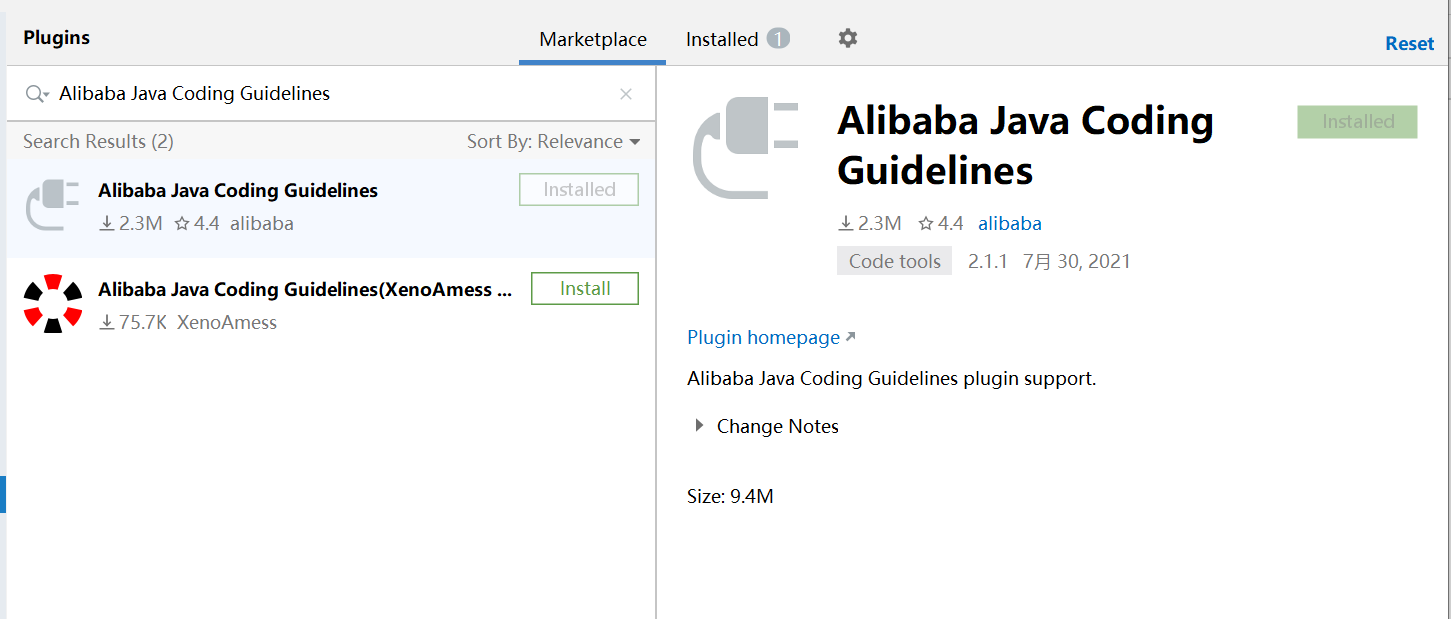The height and width of the screenshot is (619, 1451).
Task: Click the 2.1.1 version text
Action: click(988, 262)
